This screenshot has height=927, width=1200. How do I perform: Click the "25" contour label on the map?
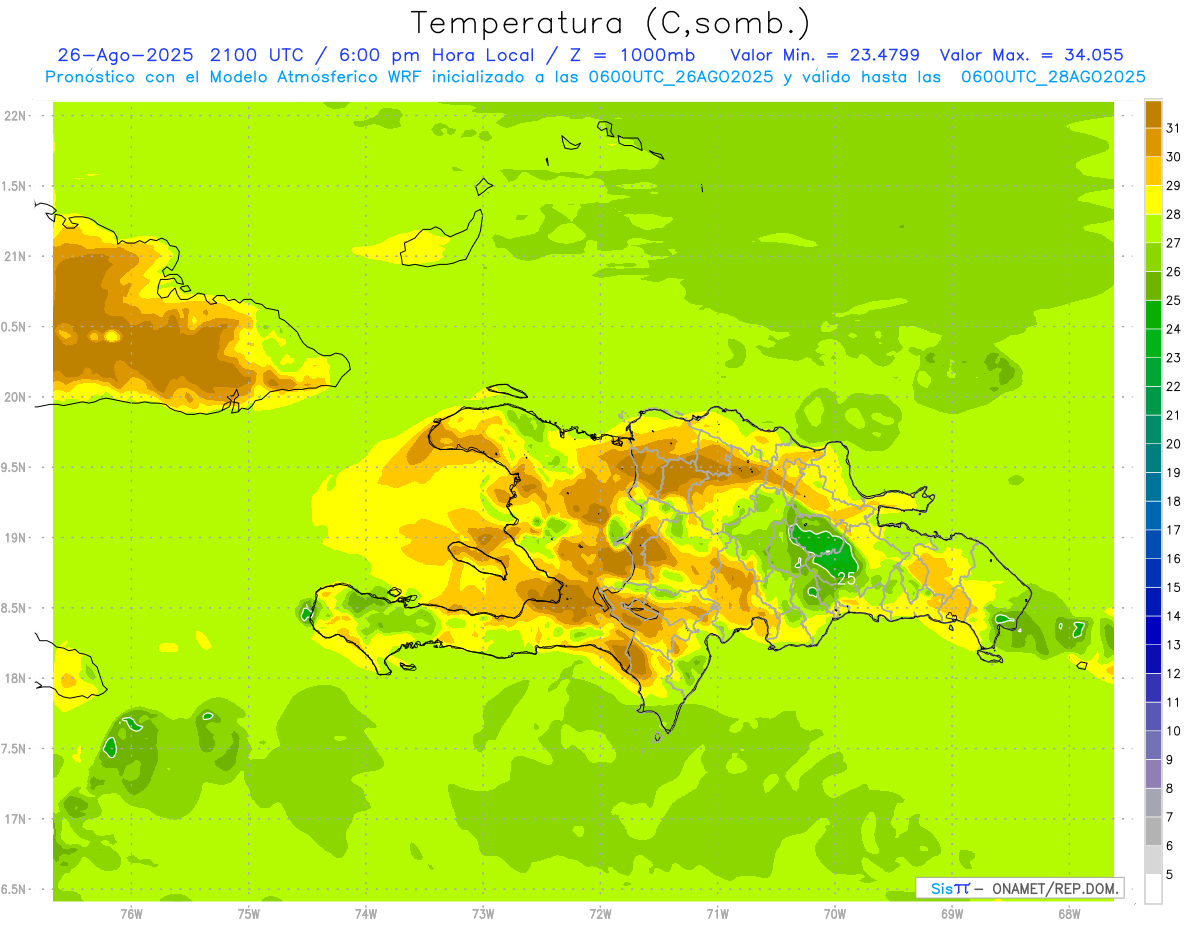coord(846,578)
